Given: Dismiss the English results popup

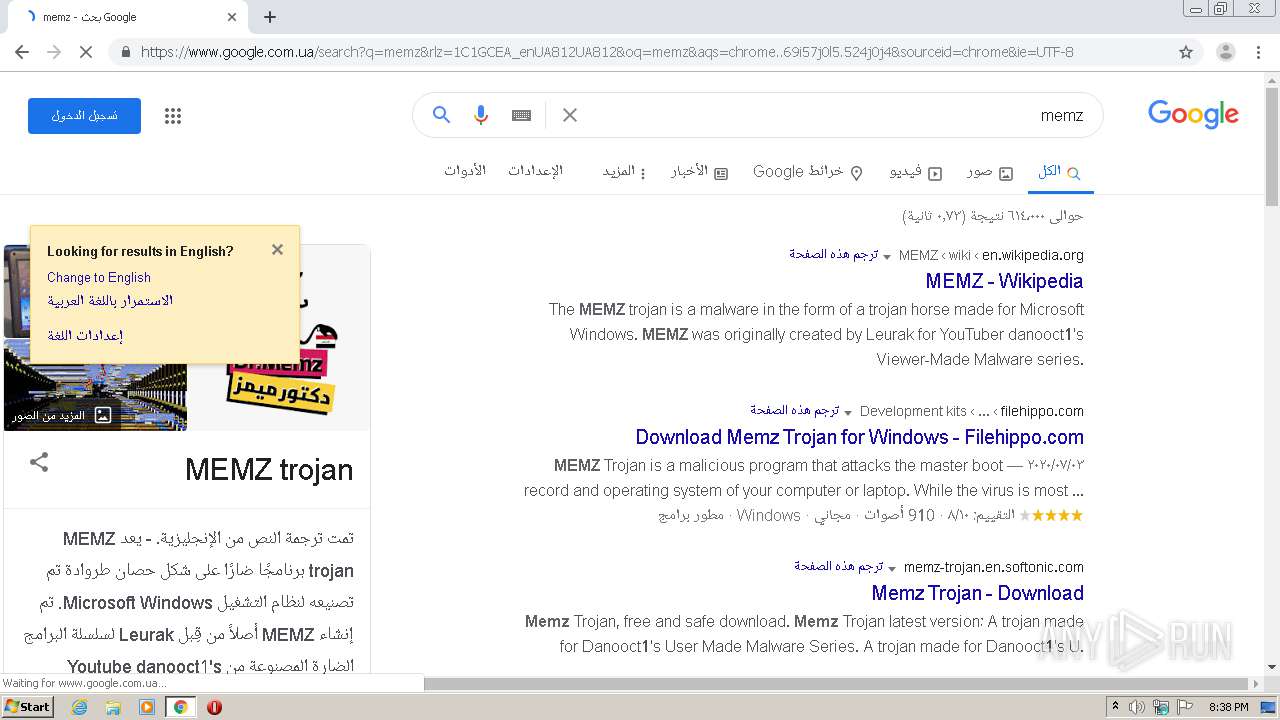Looking at the screenshot, I should [277, 250].
